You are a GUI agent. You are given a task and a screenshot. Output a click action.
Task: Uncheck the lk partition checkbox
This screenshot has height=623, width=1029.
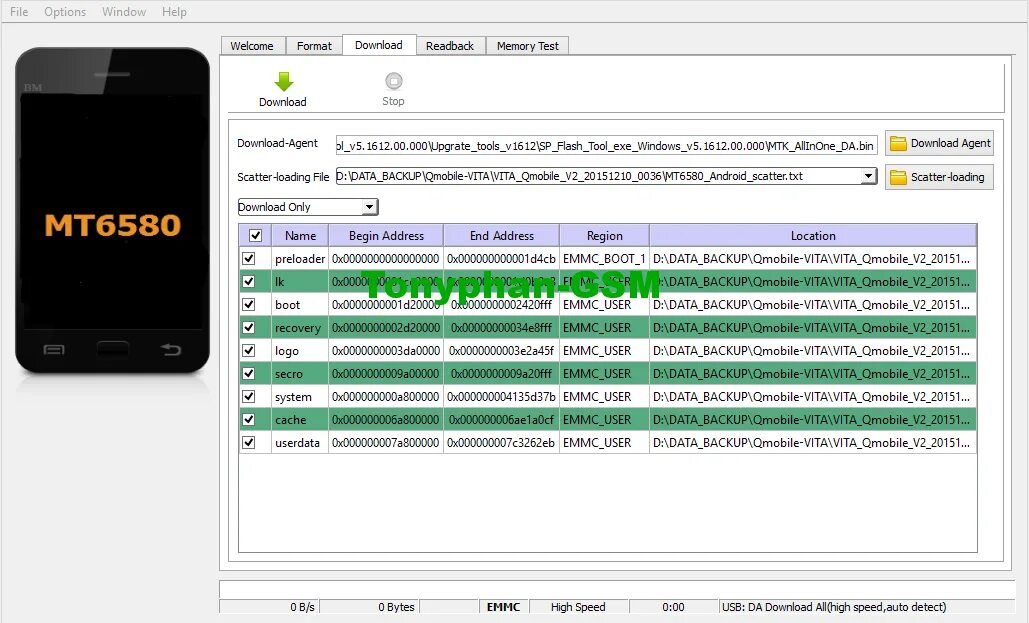click(x=249, y=282)
